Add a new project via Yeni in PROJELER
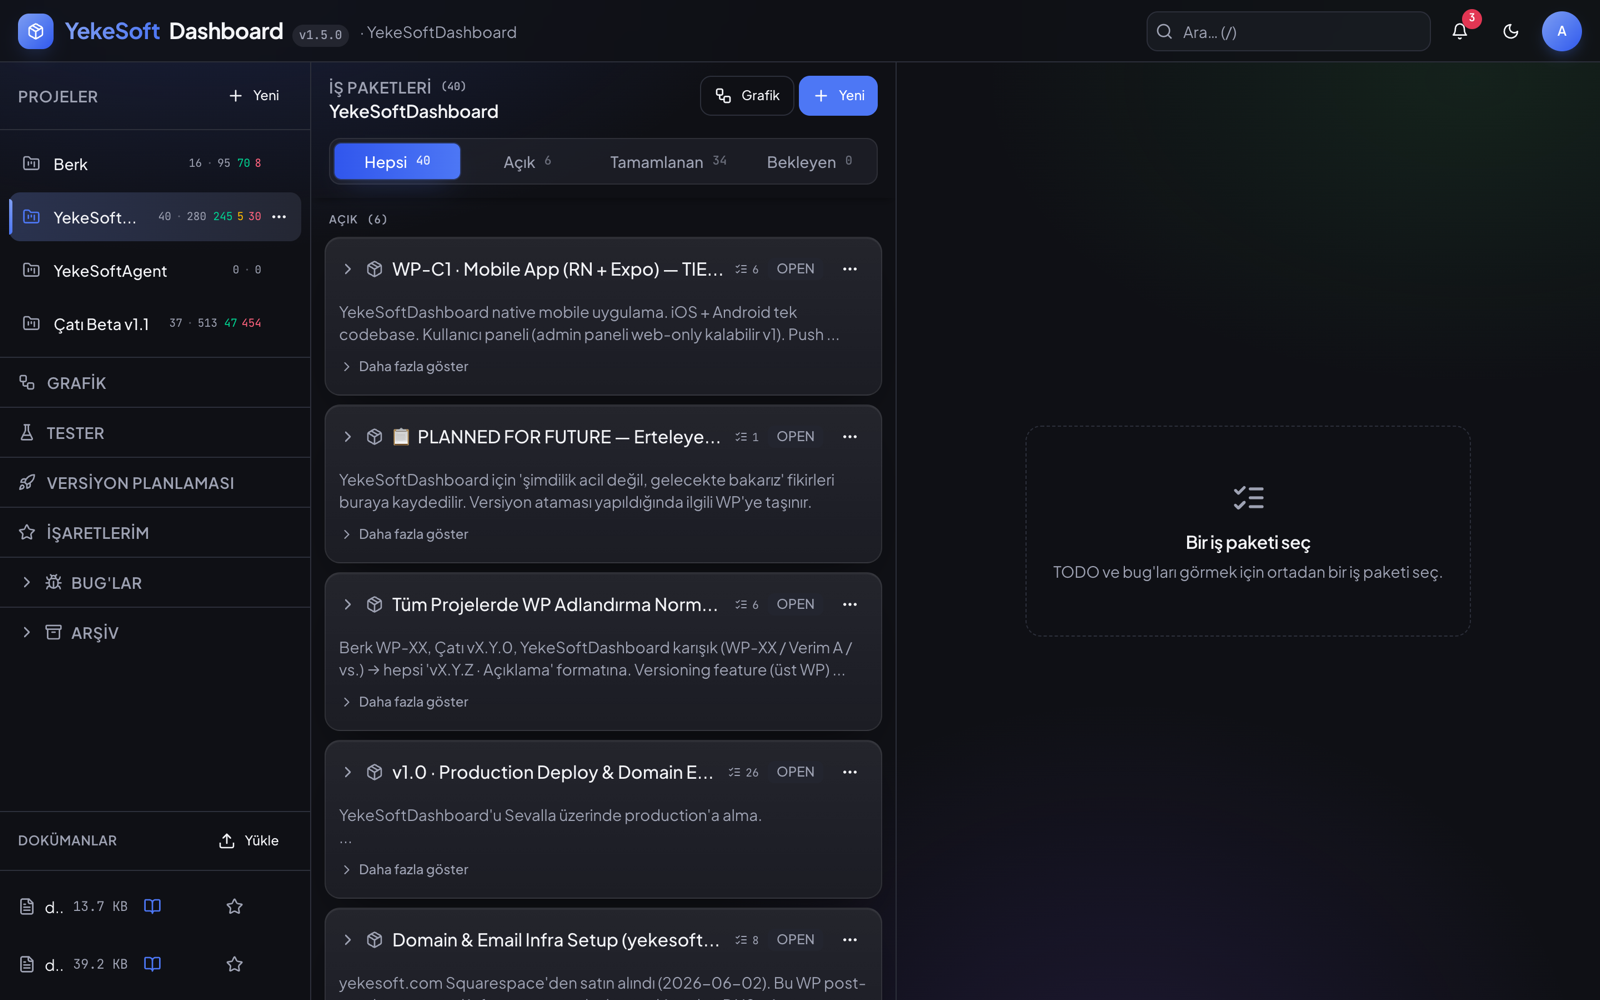This screenshot has width=1600, height=1000. point(254,96)
